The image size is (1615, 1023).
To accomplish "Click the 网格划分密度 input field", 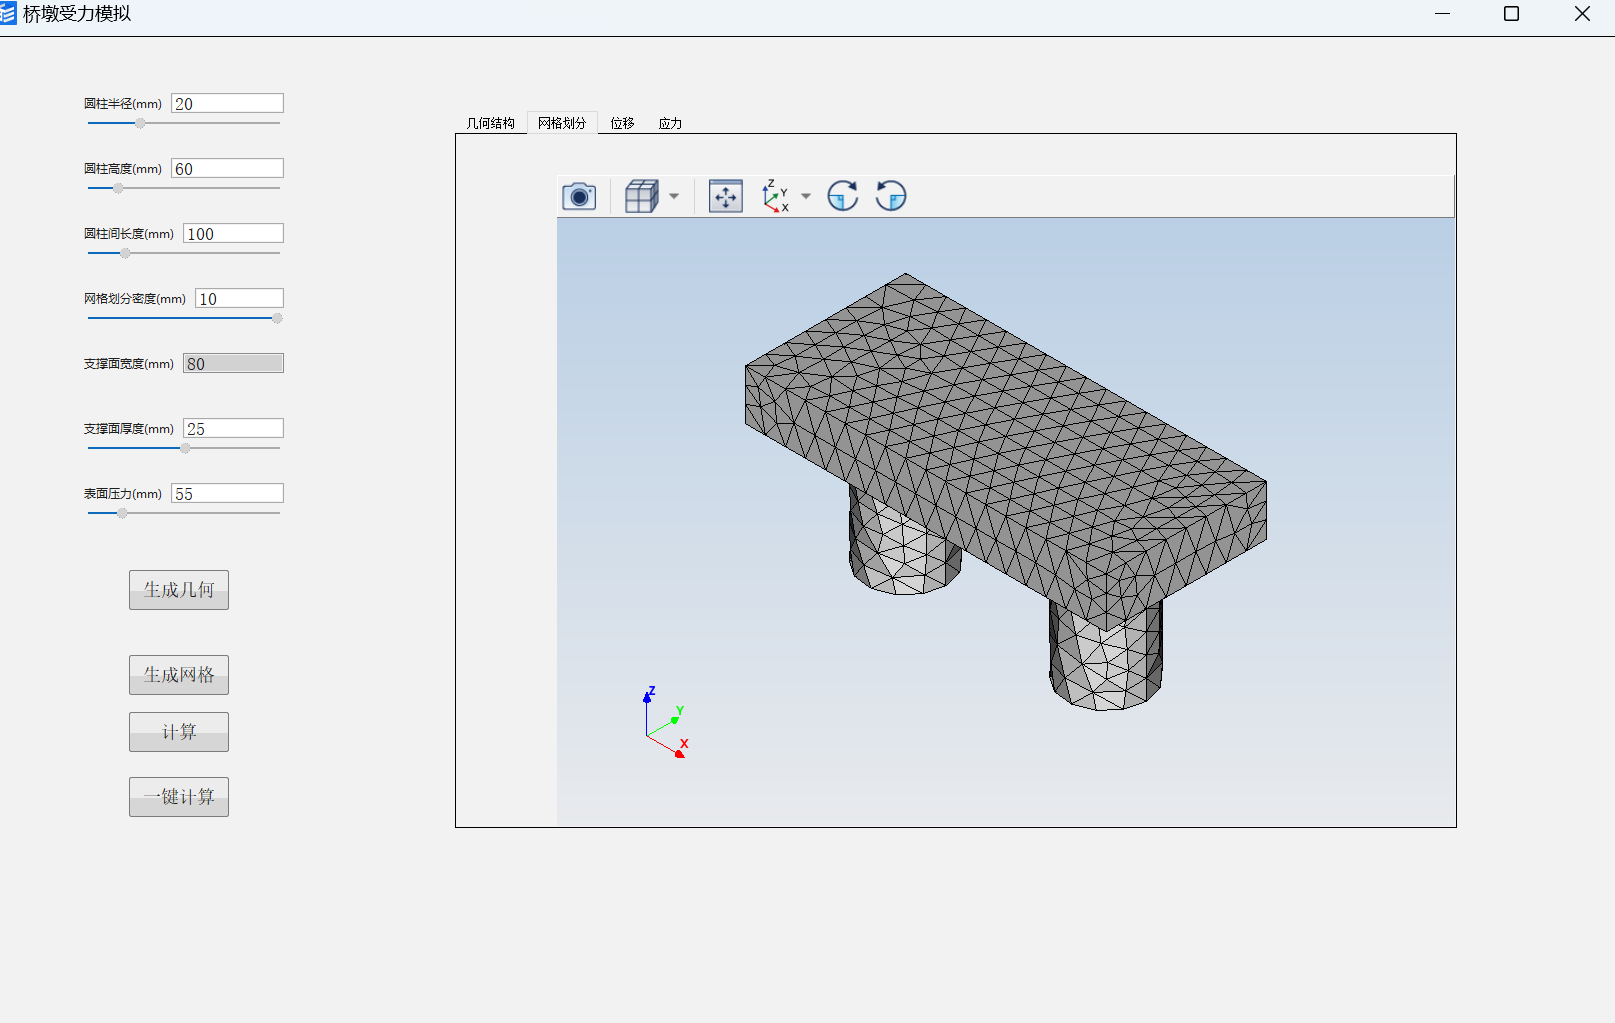I will (x=239, y=298).
